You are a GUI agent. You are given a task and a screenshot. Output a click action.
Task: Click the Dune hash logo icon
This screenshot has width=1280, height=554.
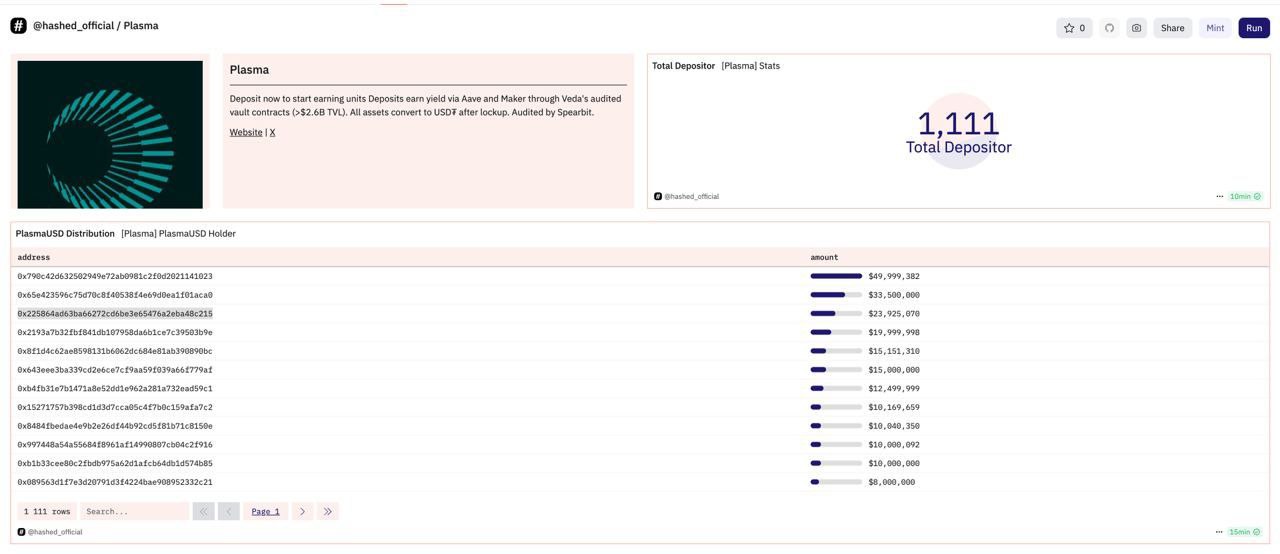19,26
